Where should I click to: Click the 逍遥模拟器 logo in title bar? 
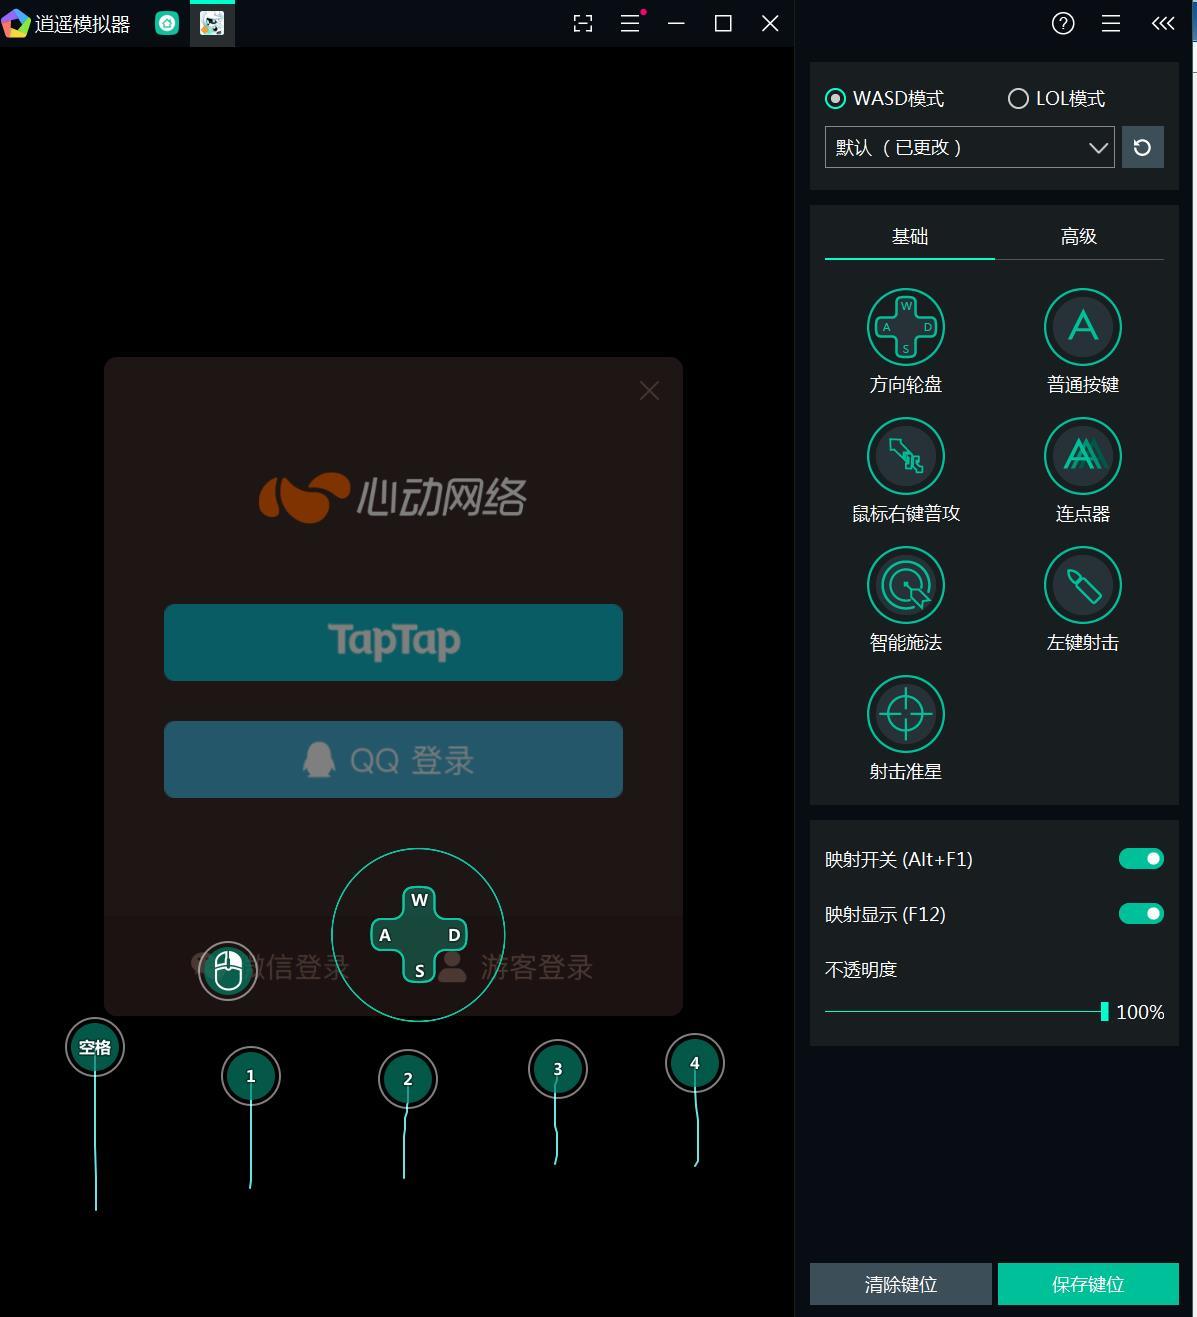coord(16,23)
